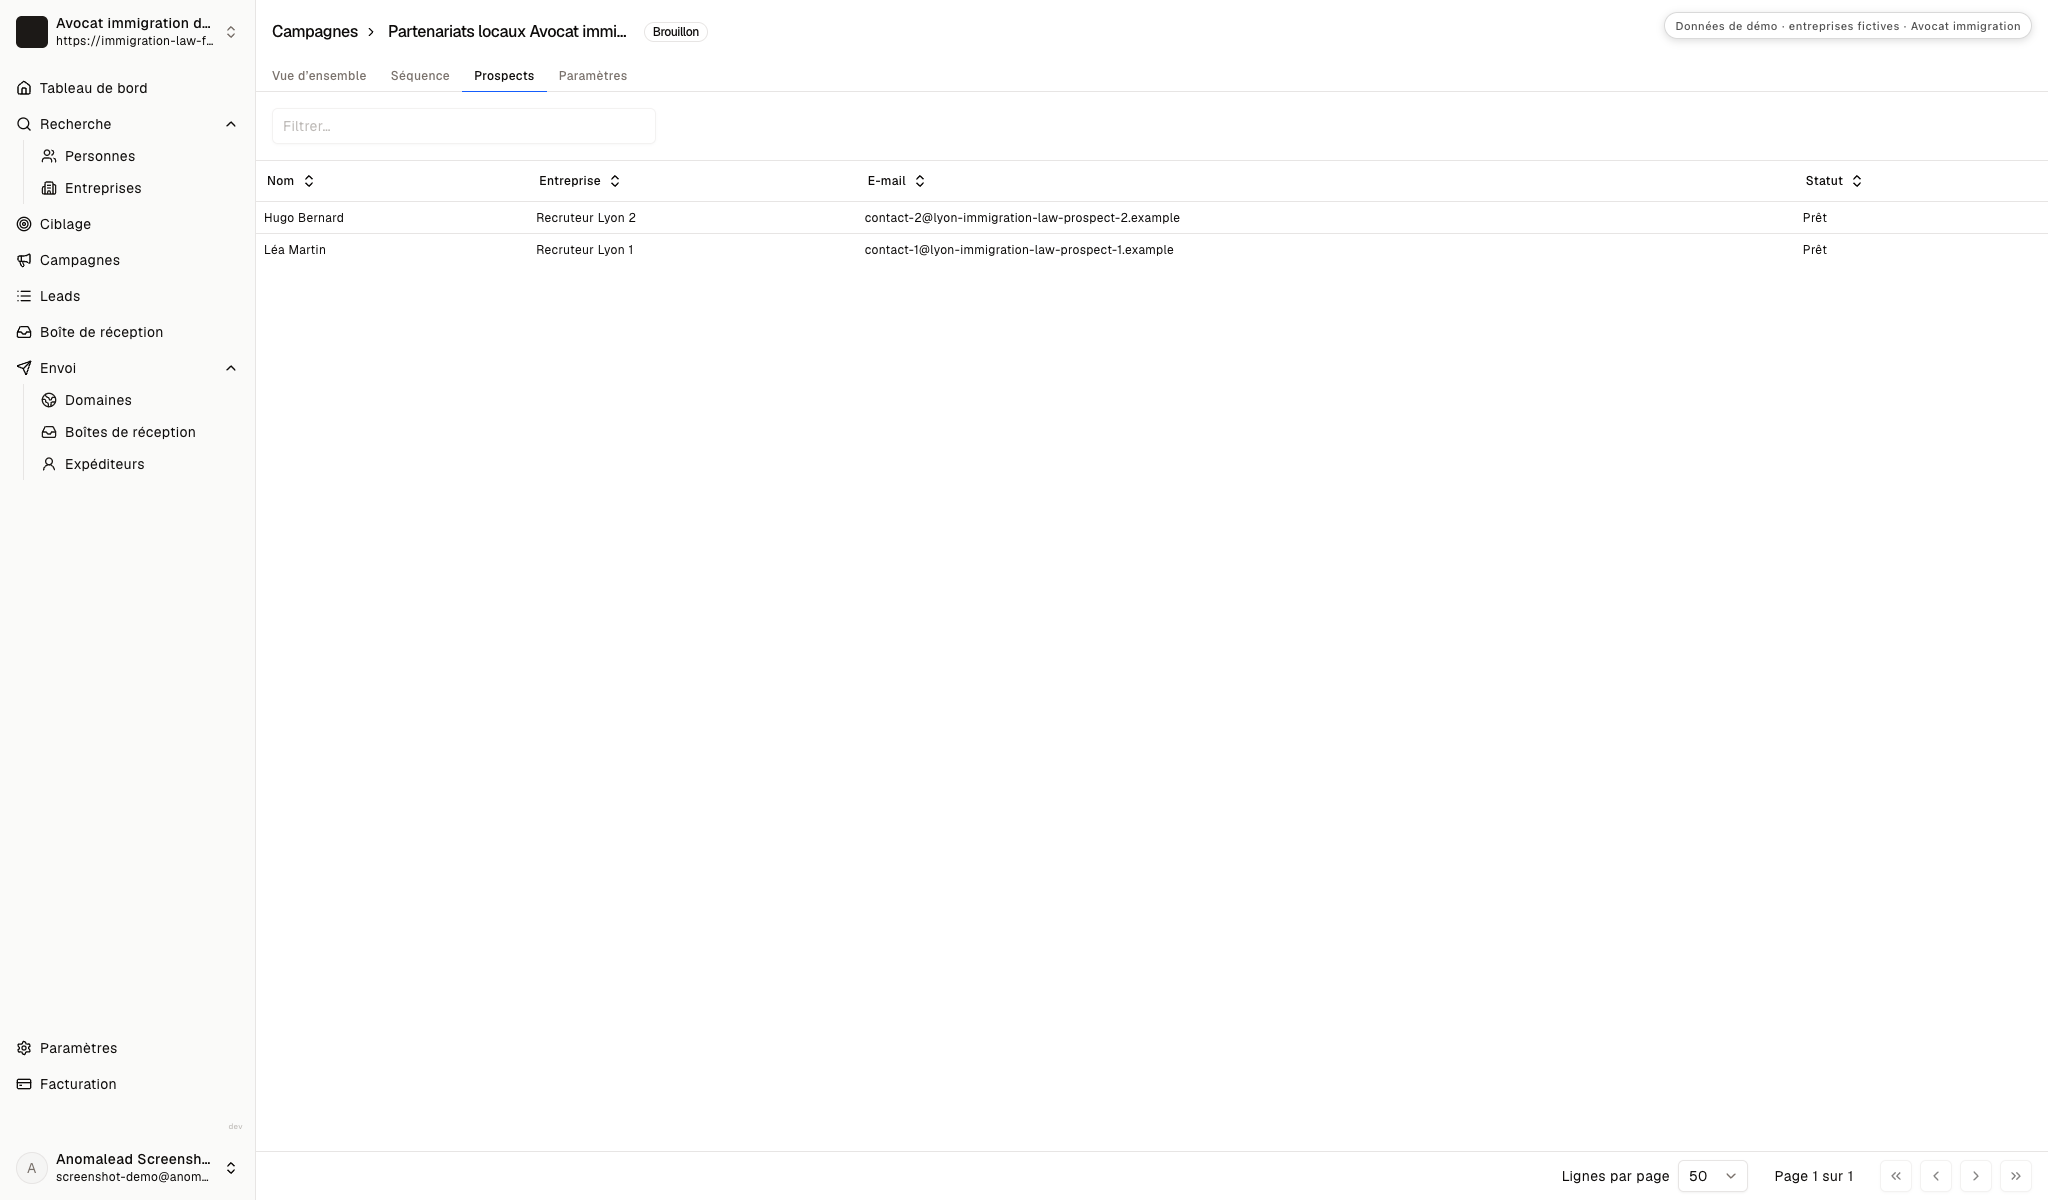This screenshot has height=1200, width=2048.
Task: Go to Campagnes breadcrumb link
Action: 315,32
